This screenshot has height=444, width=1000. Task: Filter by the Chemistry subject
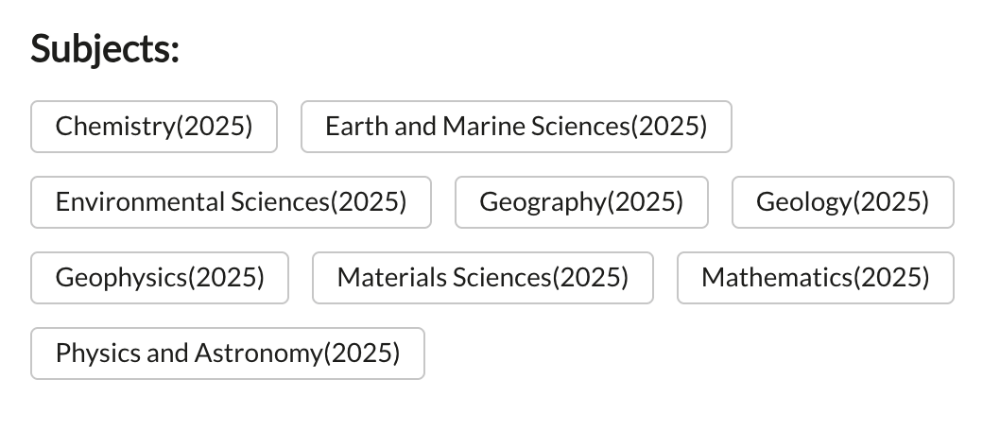tap(154, 127)
